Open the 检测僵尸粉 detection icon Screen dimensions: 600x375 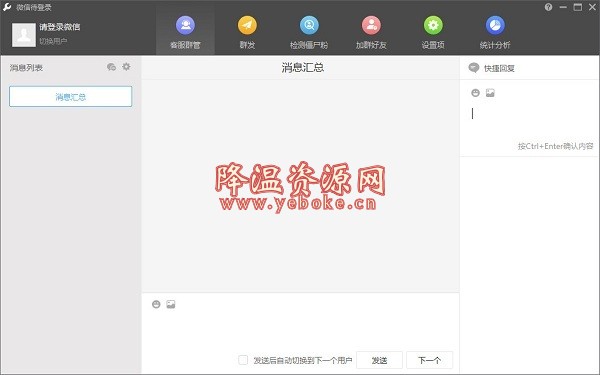309,25
